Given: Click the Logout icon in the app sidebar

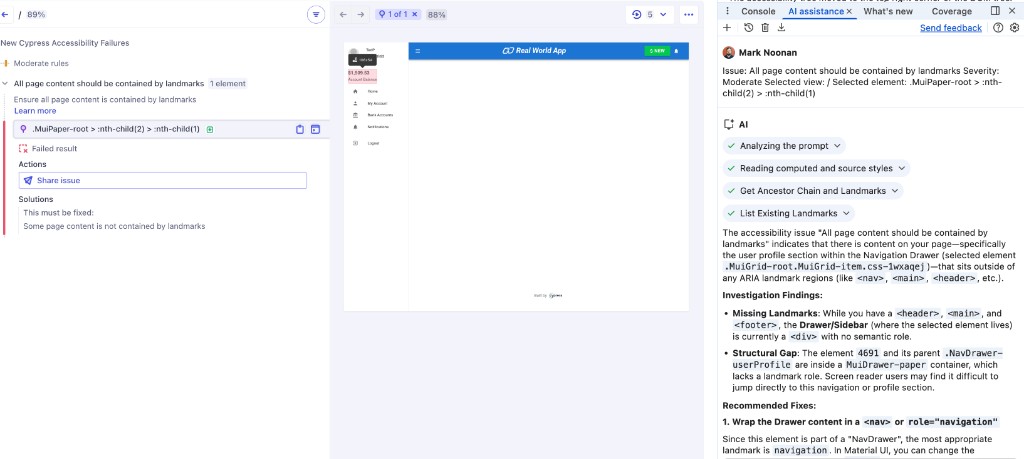Looking at the screenshot, I should (355, 143).
